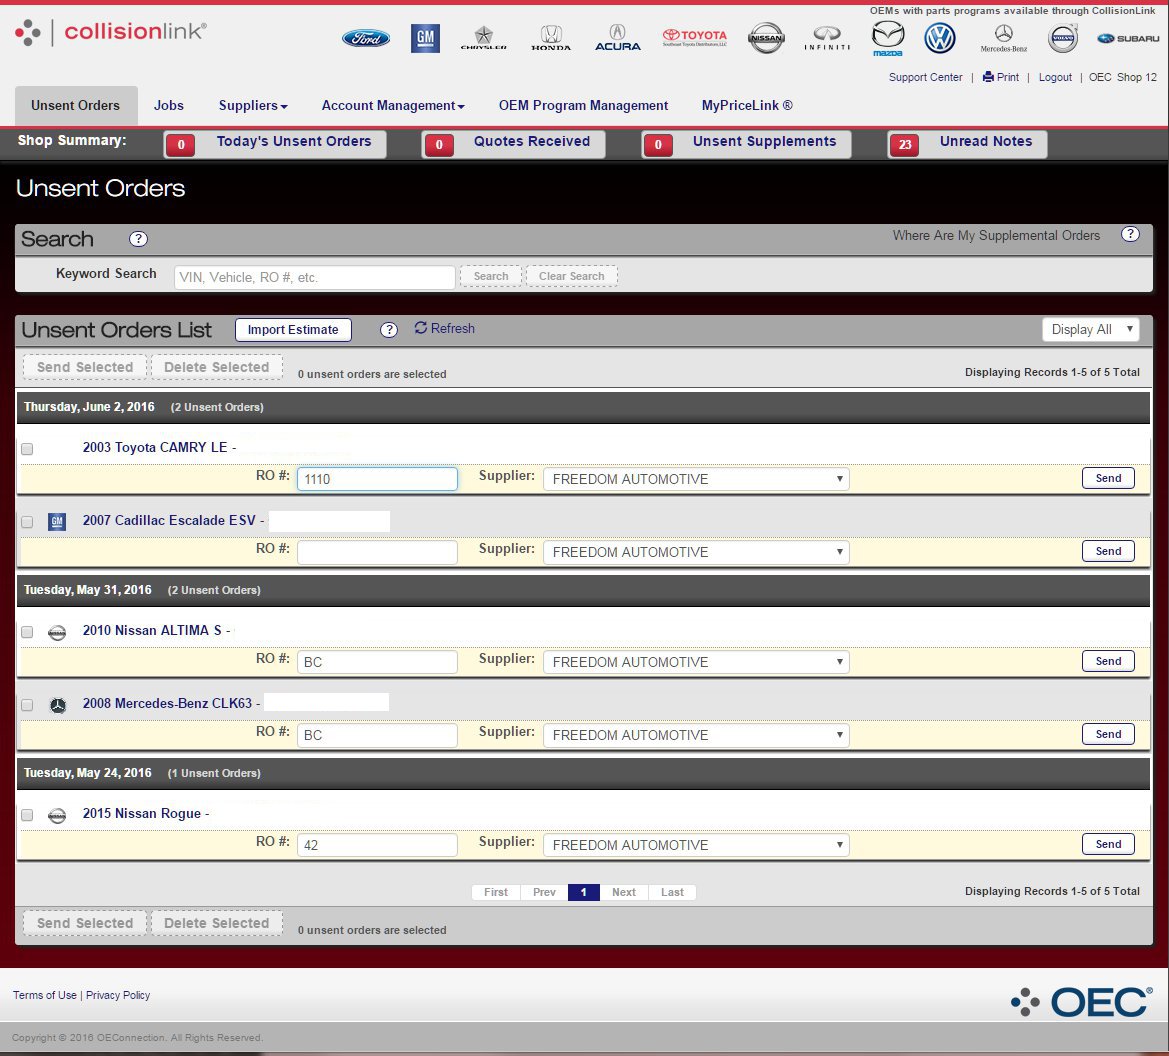Open the Jobs tab
The width and height of the screenshot is (1169, 1056).
(x=168, y=105)
